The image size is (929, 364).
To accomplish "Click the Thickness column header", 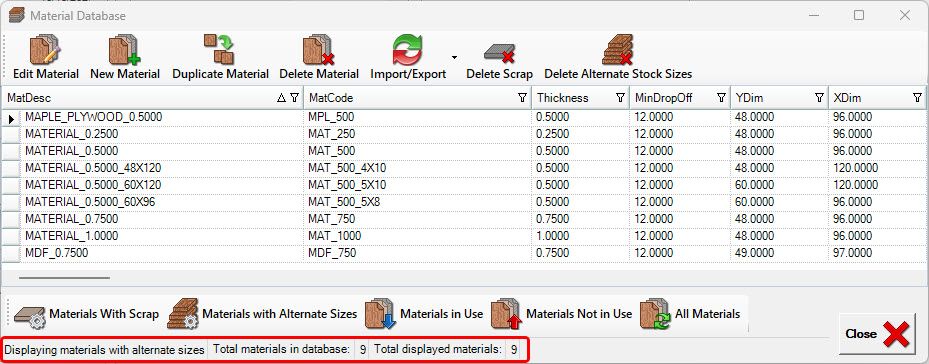I will pos(580,98).
